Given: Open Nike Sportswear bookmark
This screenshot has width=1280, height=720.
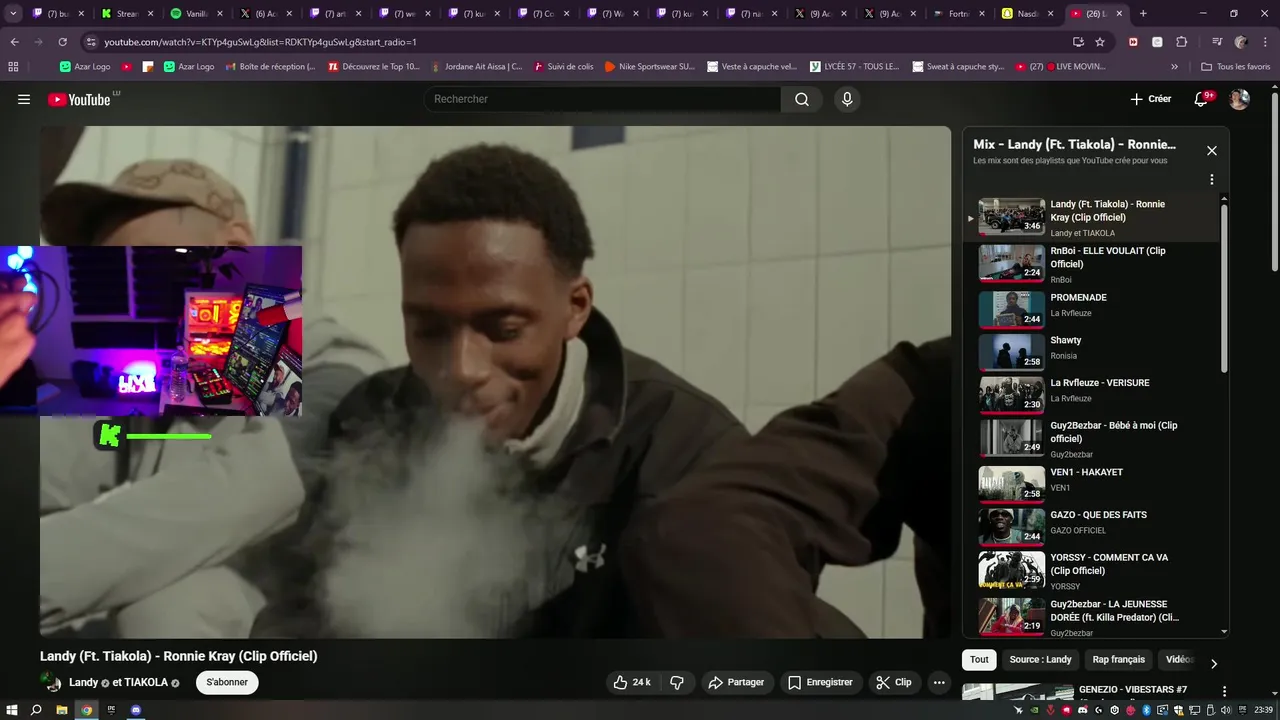Looking at the screenshot, I should pos(650,67).
